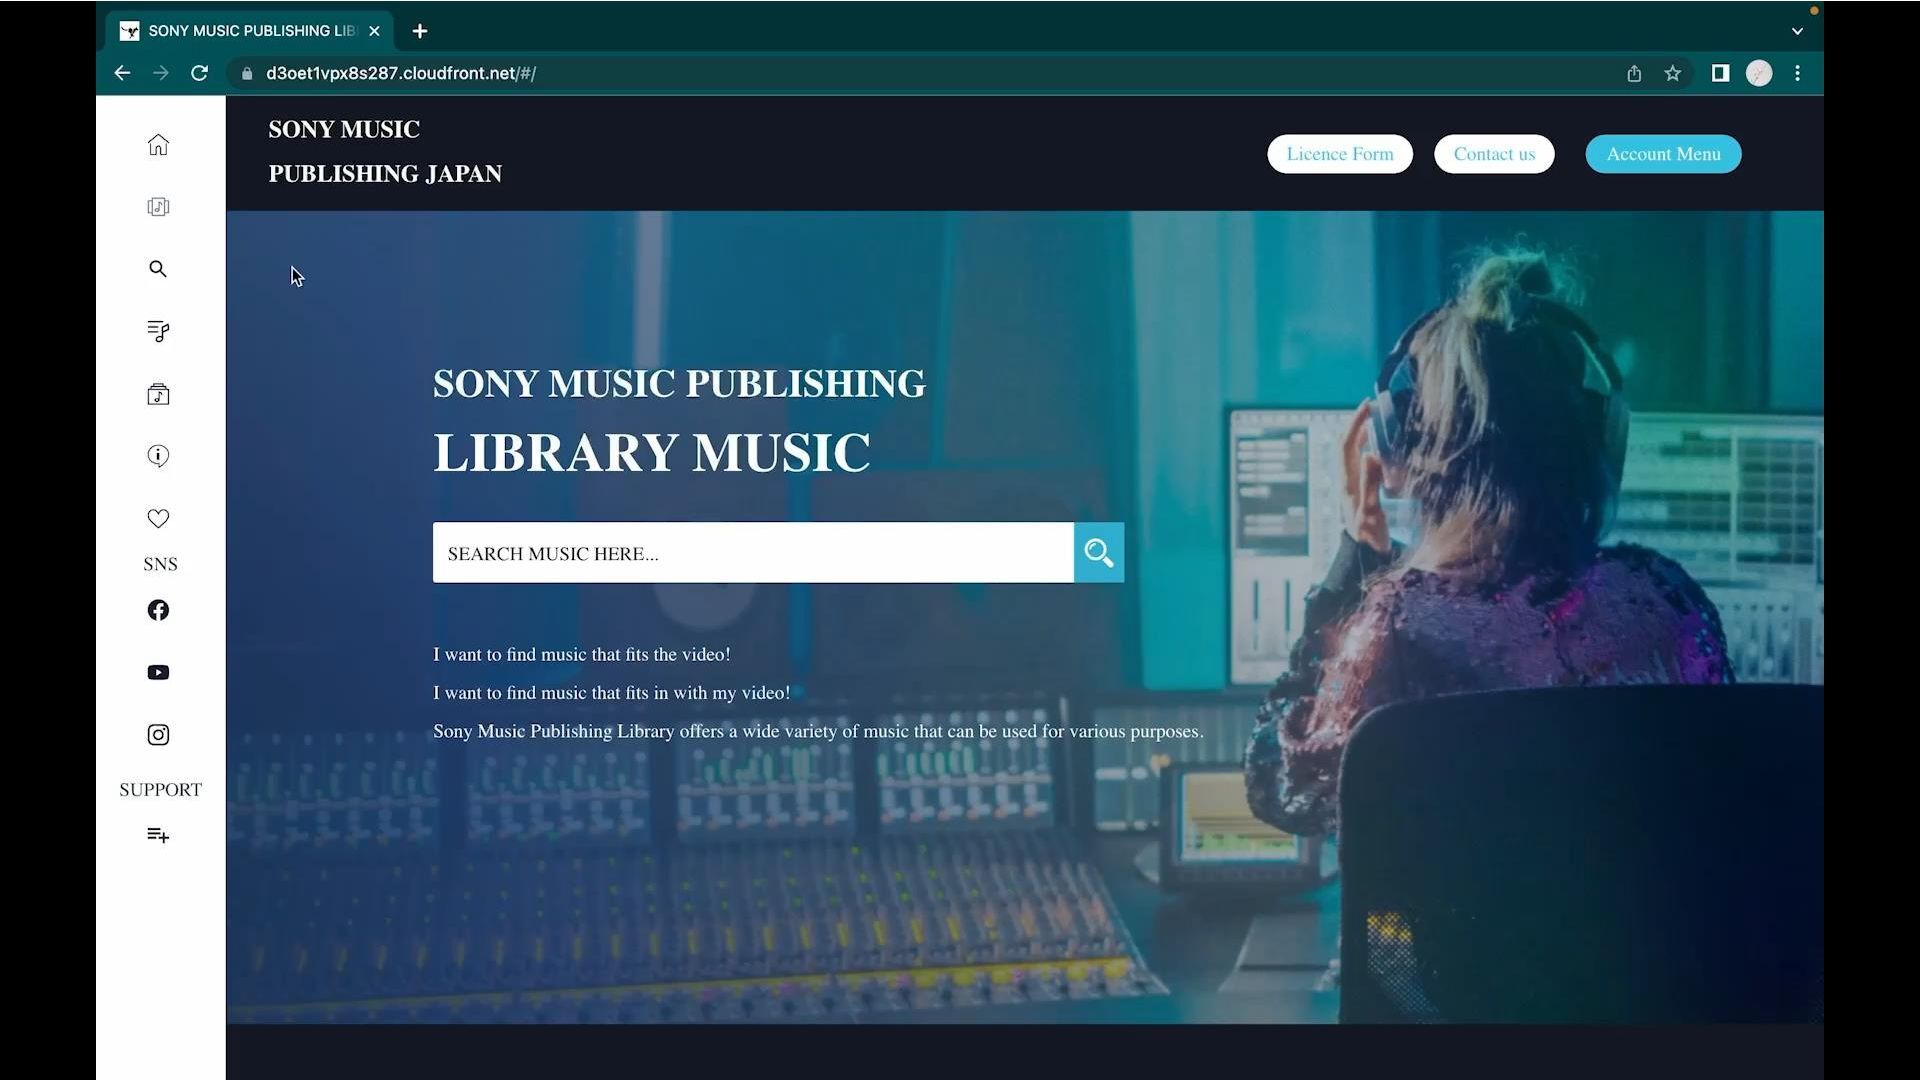Click the Contact us button
This screenshot has height=1080, width=1920.
coord(1494,154)
